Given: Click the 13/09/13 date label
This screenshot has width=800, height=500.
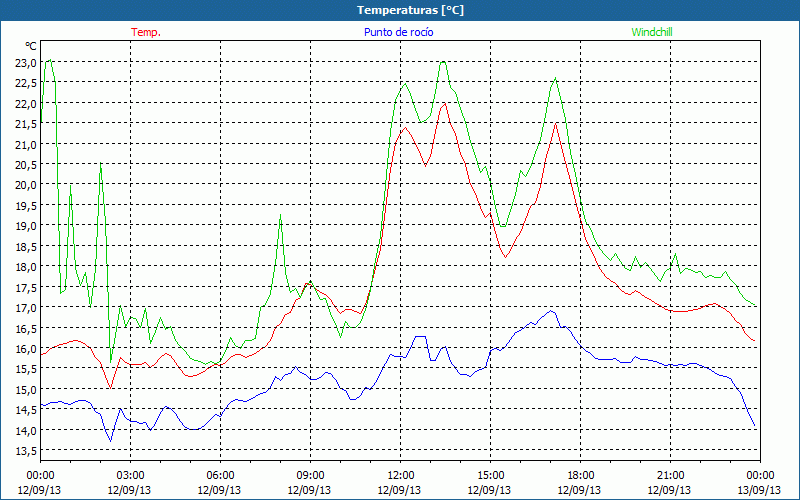Looking at the screenshot, I should coord(760,490).
